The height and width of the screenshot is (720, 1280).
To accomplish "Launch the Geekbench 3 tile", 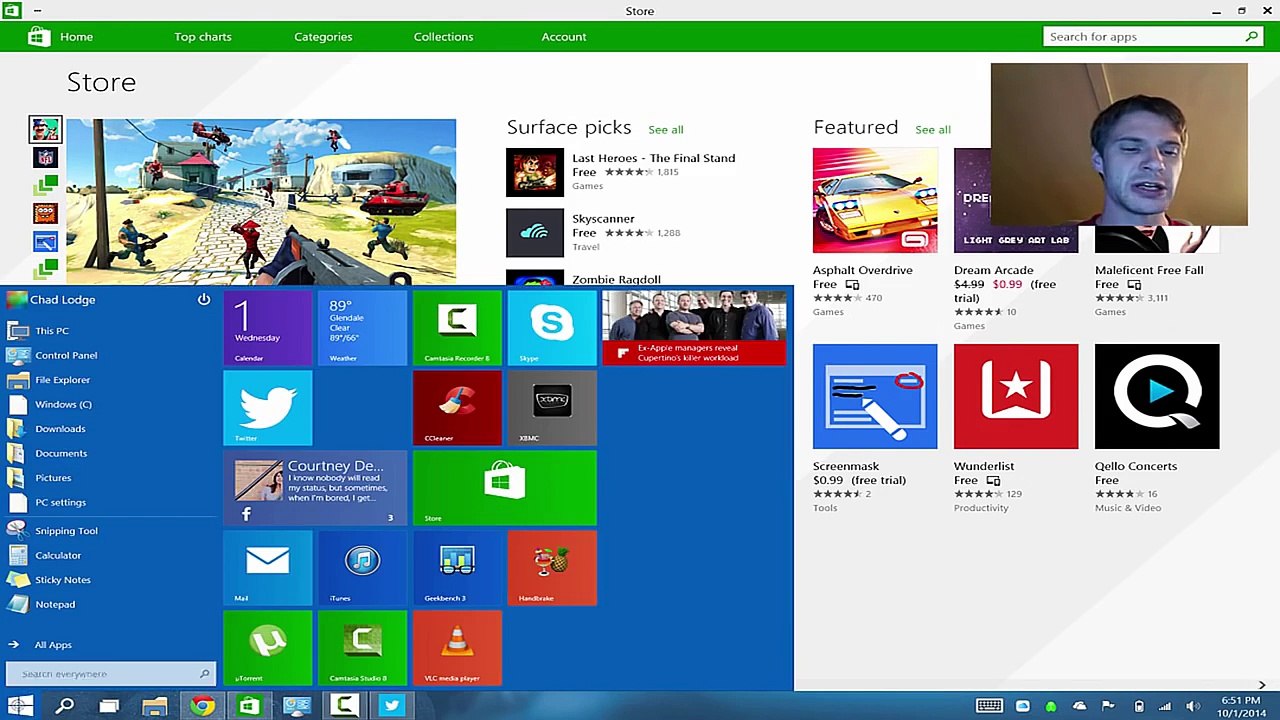I will pos(457,568).
